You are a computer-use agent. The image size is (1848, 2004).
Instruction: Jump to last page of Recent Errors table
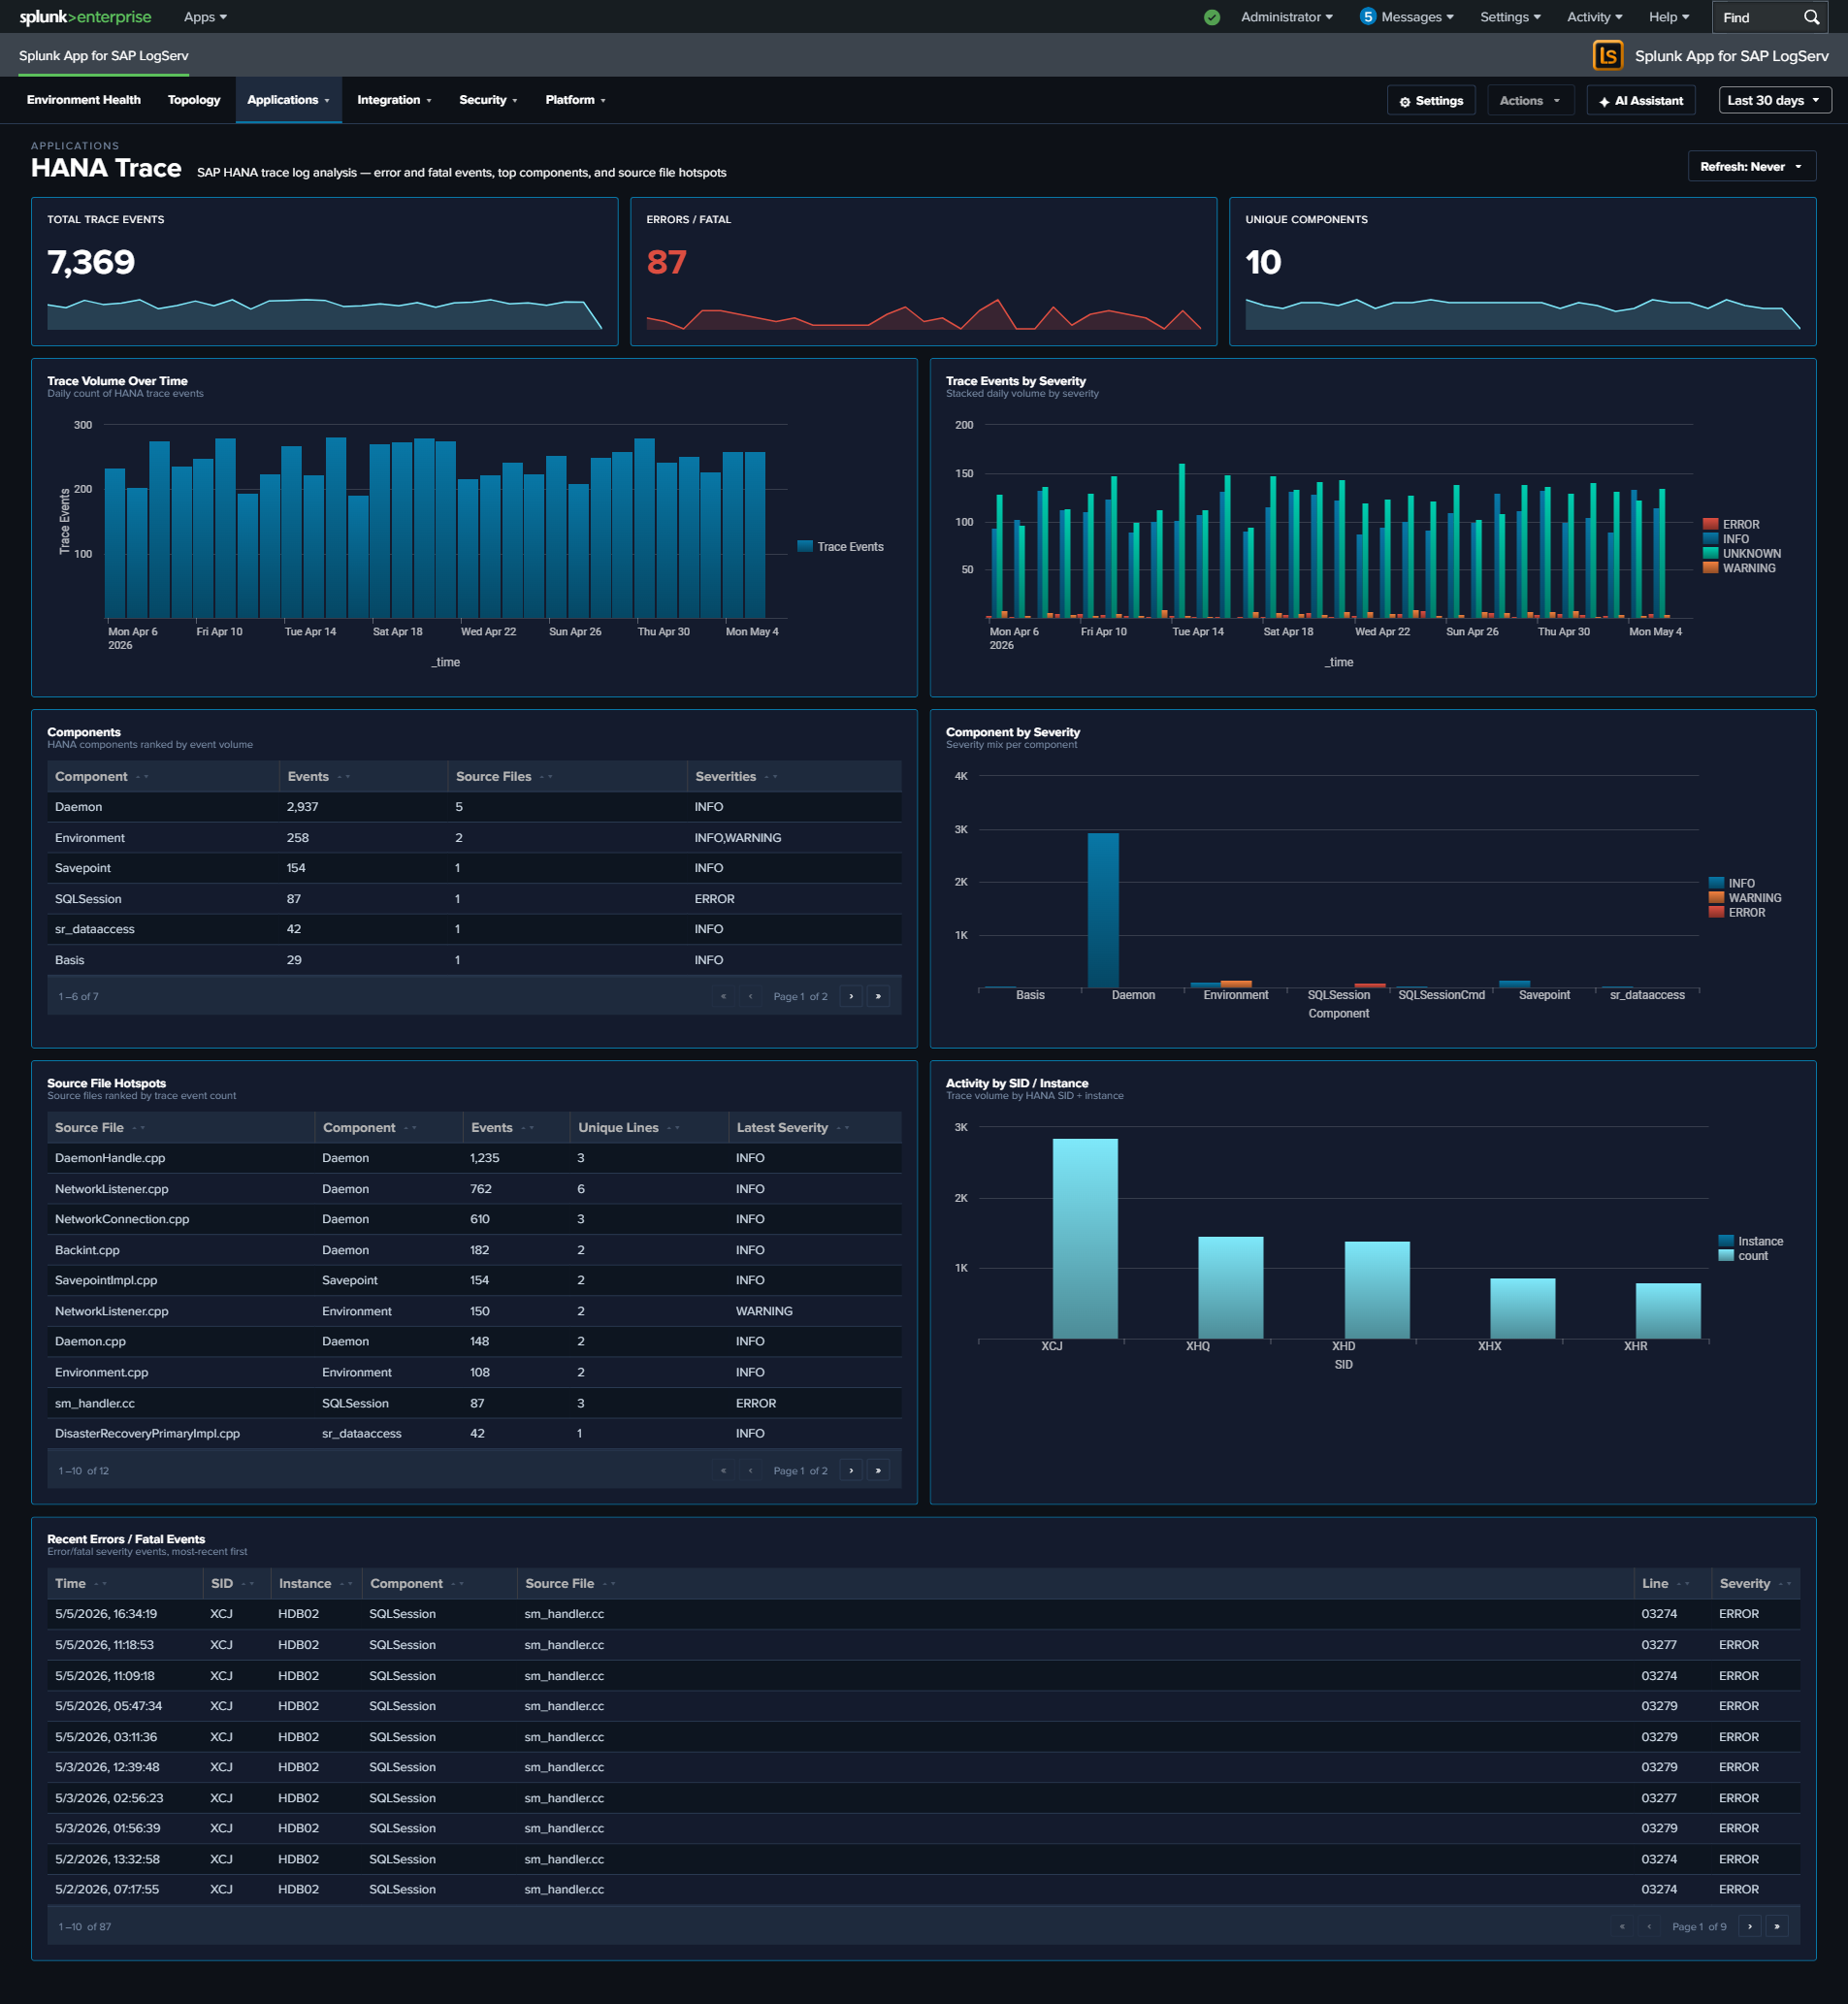(1776, 1926)
